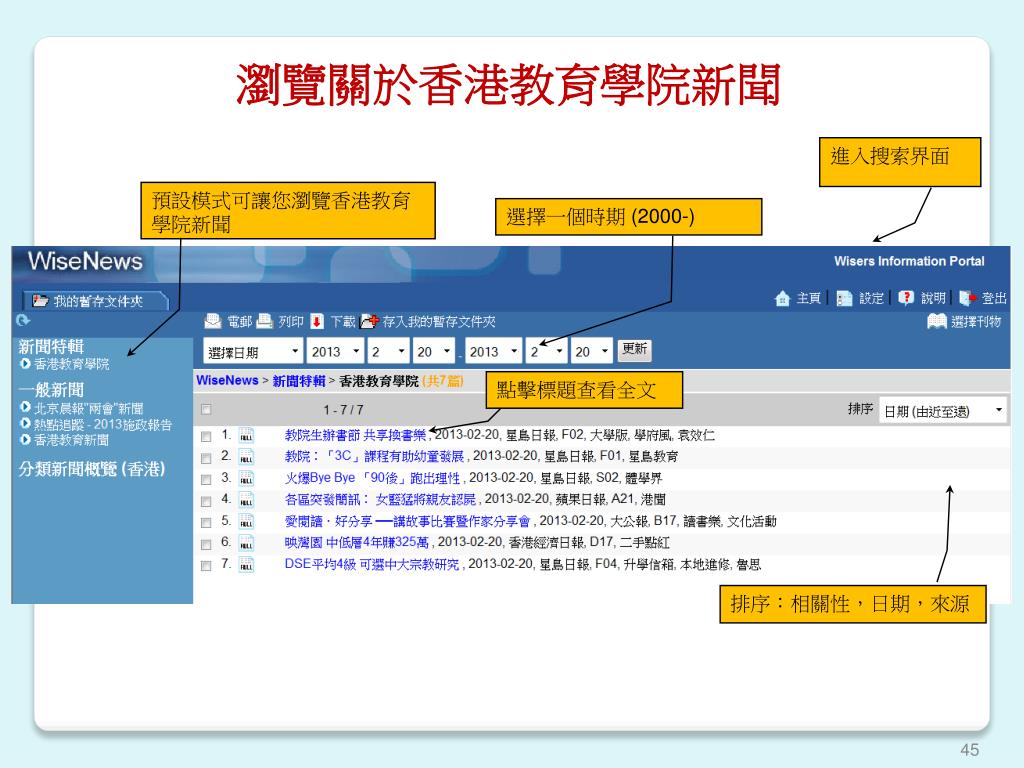Screen dimensions: 1024x768
Task: Open the end month dropdown
Action: 547,351
